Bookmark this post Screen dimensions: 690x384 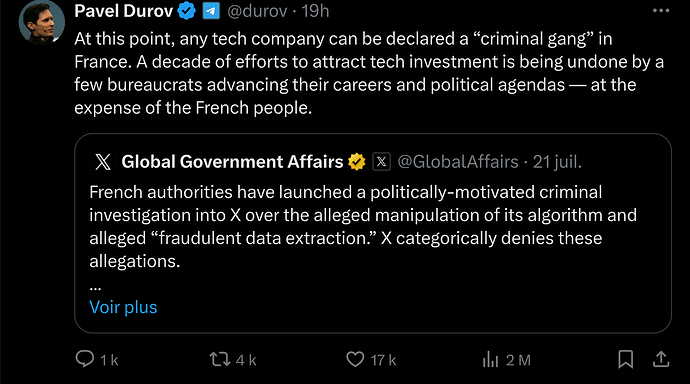click(625, 359)
